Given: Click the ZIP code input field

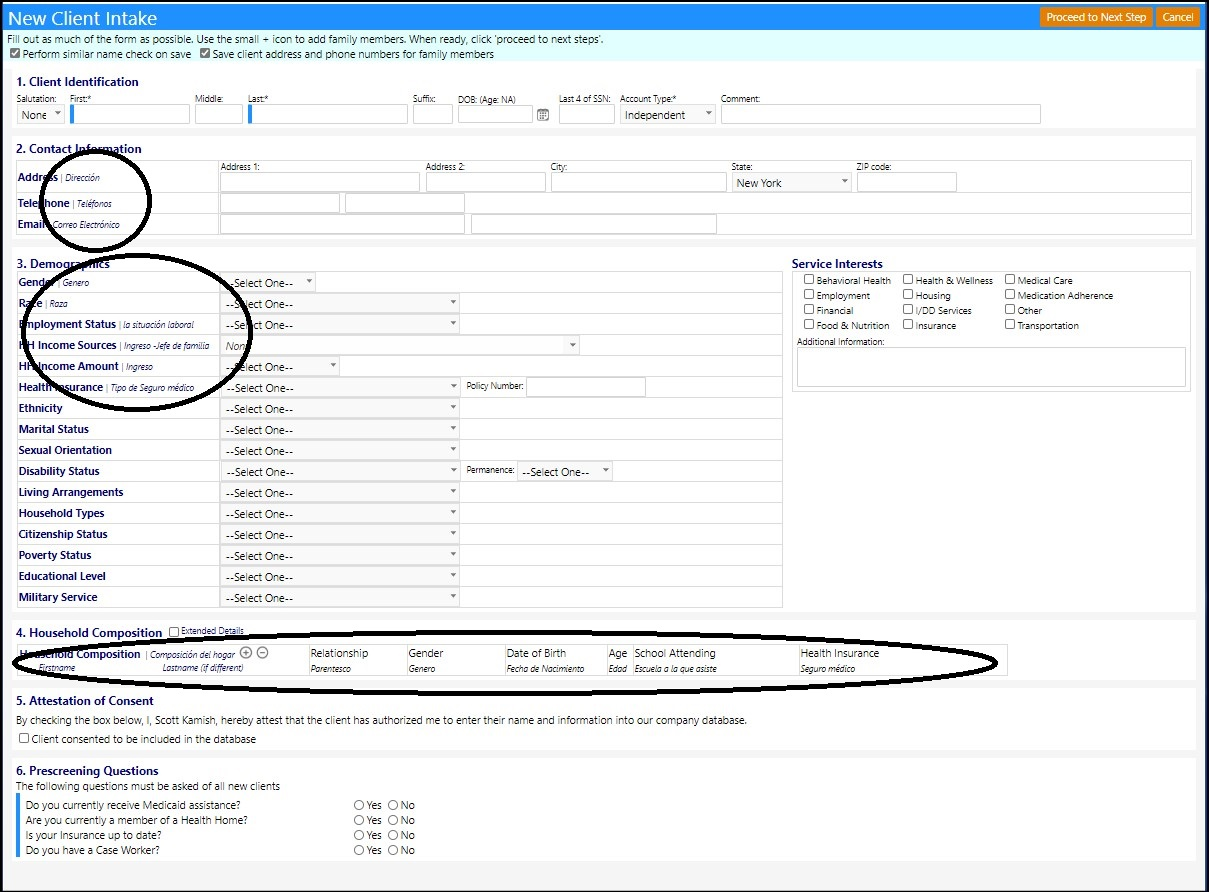Looking at the screenshot, I should point(907,182).
